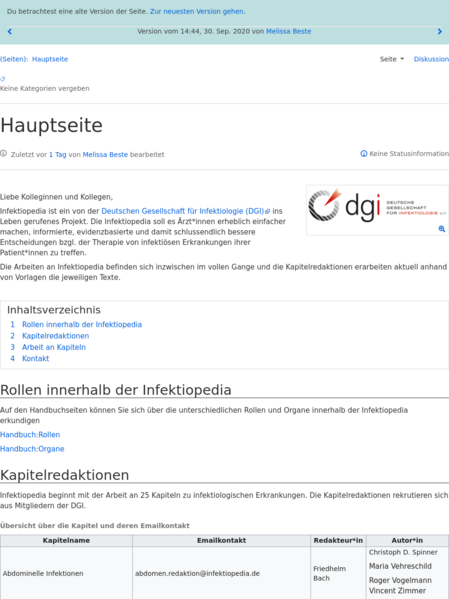
Task: Switch to the Diskussion tab
Action: [x=431, y=59]
